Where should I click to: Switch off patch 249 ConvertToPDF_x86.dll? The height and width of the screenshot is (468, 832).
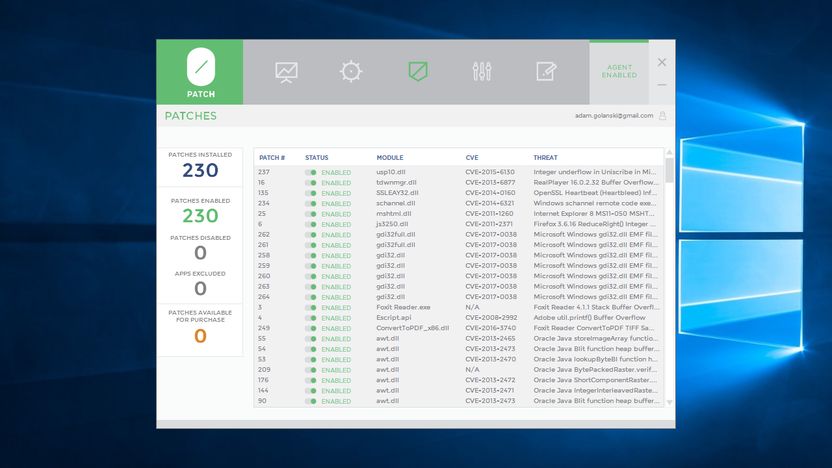click(311, 328)
